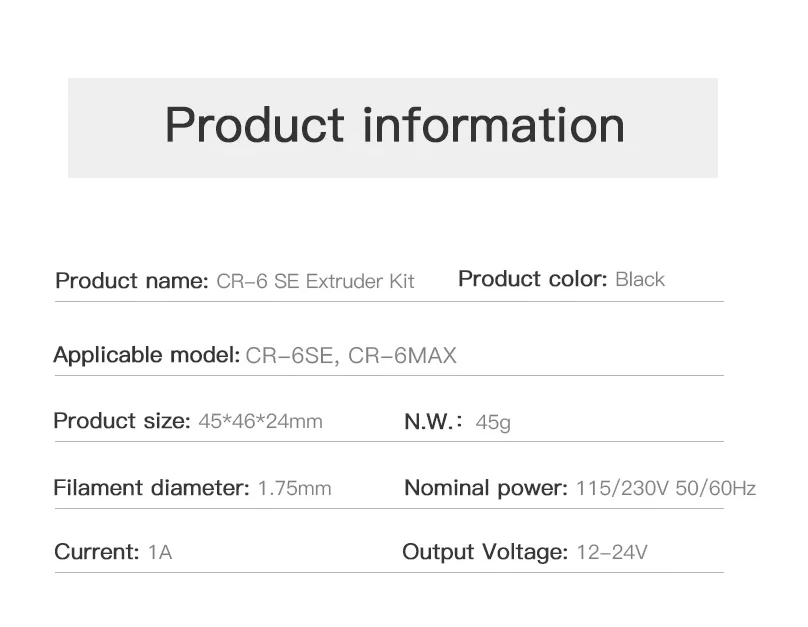
Task: Select the Product name label
Action: [132, 281]
